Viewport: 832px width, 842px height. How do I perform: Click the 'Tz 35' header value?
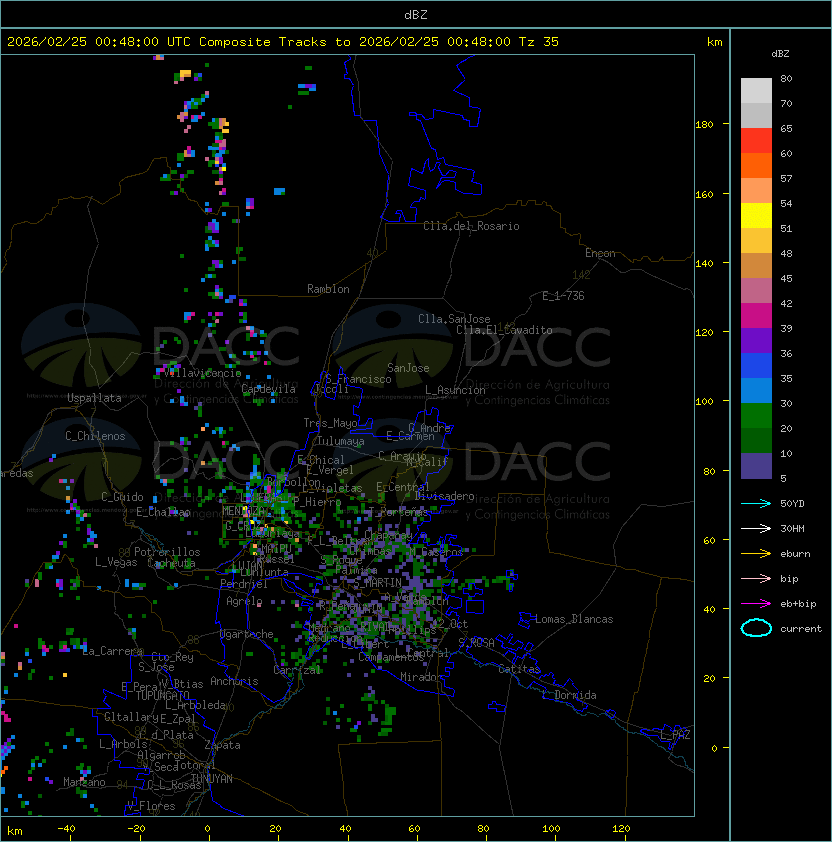[x=539, y=42]
